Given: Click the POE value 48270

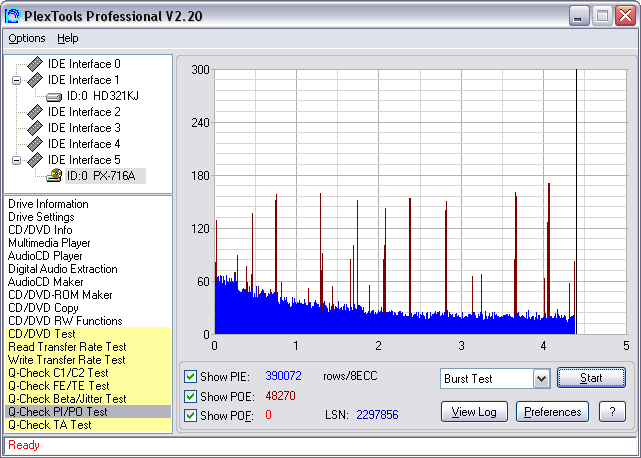Looking at the screenshot, I should coord(280,396).
